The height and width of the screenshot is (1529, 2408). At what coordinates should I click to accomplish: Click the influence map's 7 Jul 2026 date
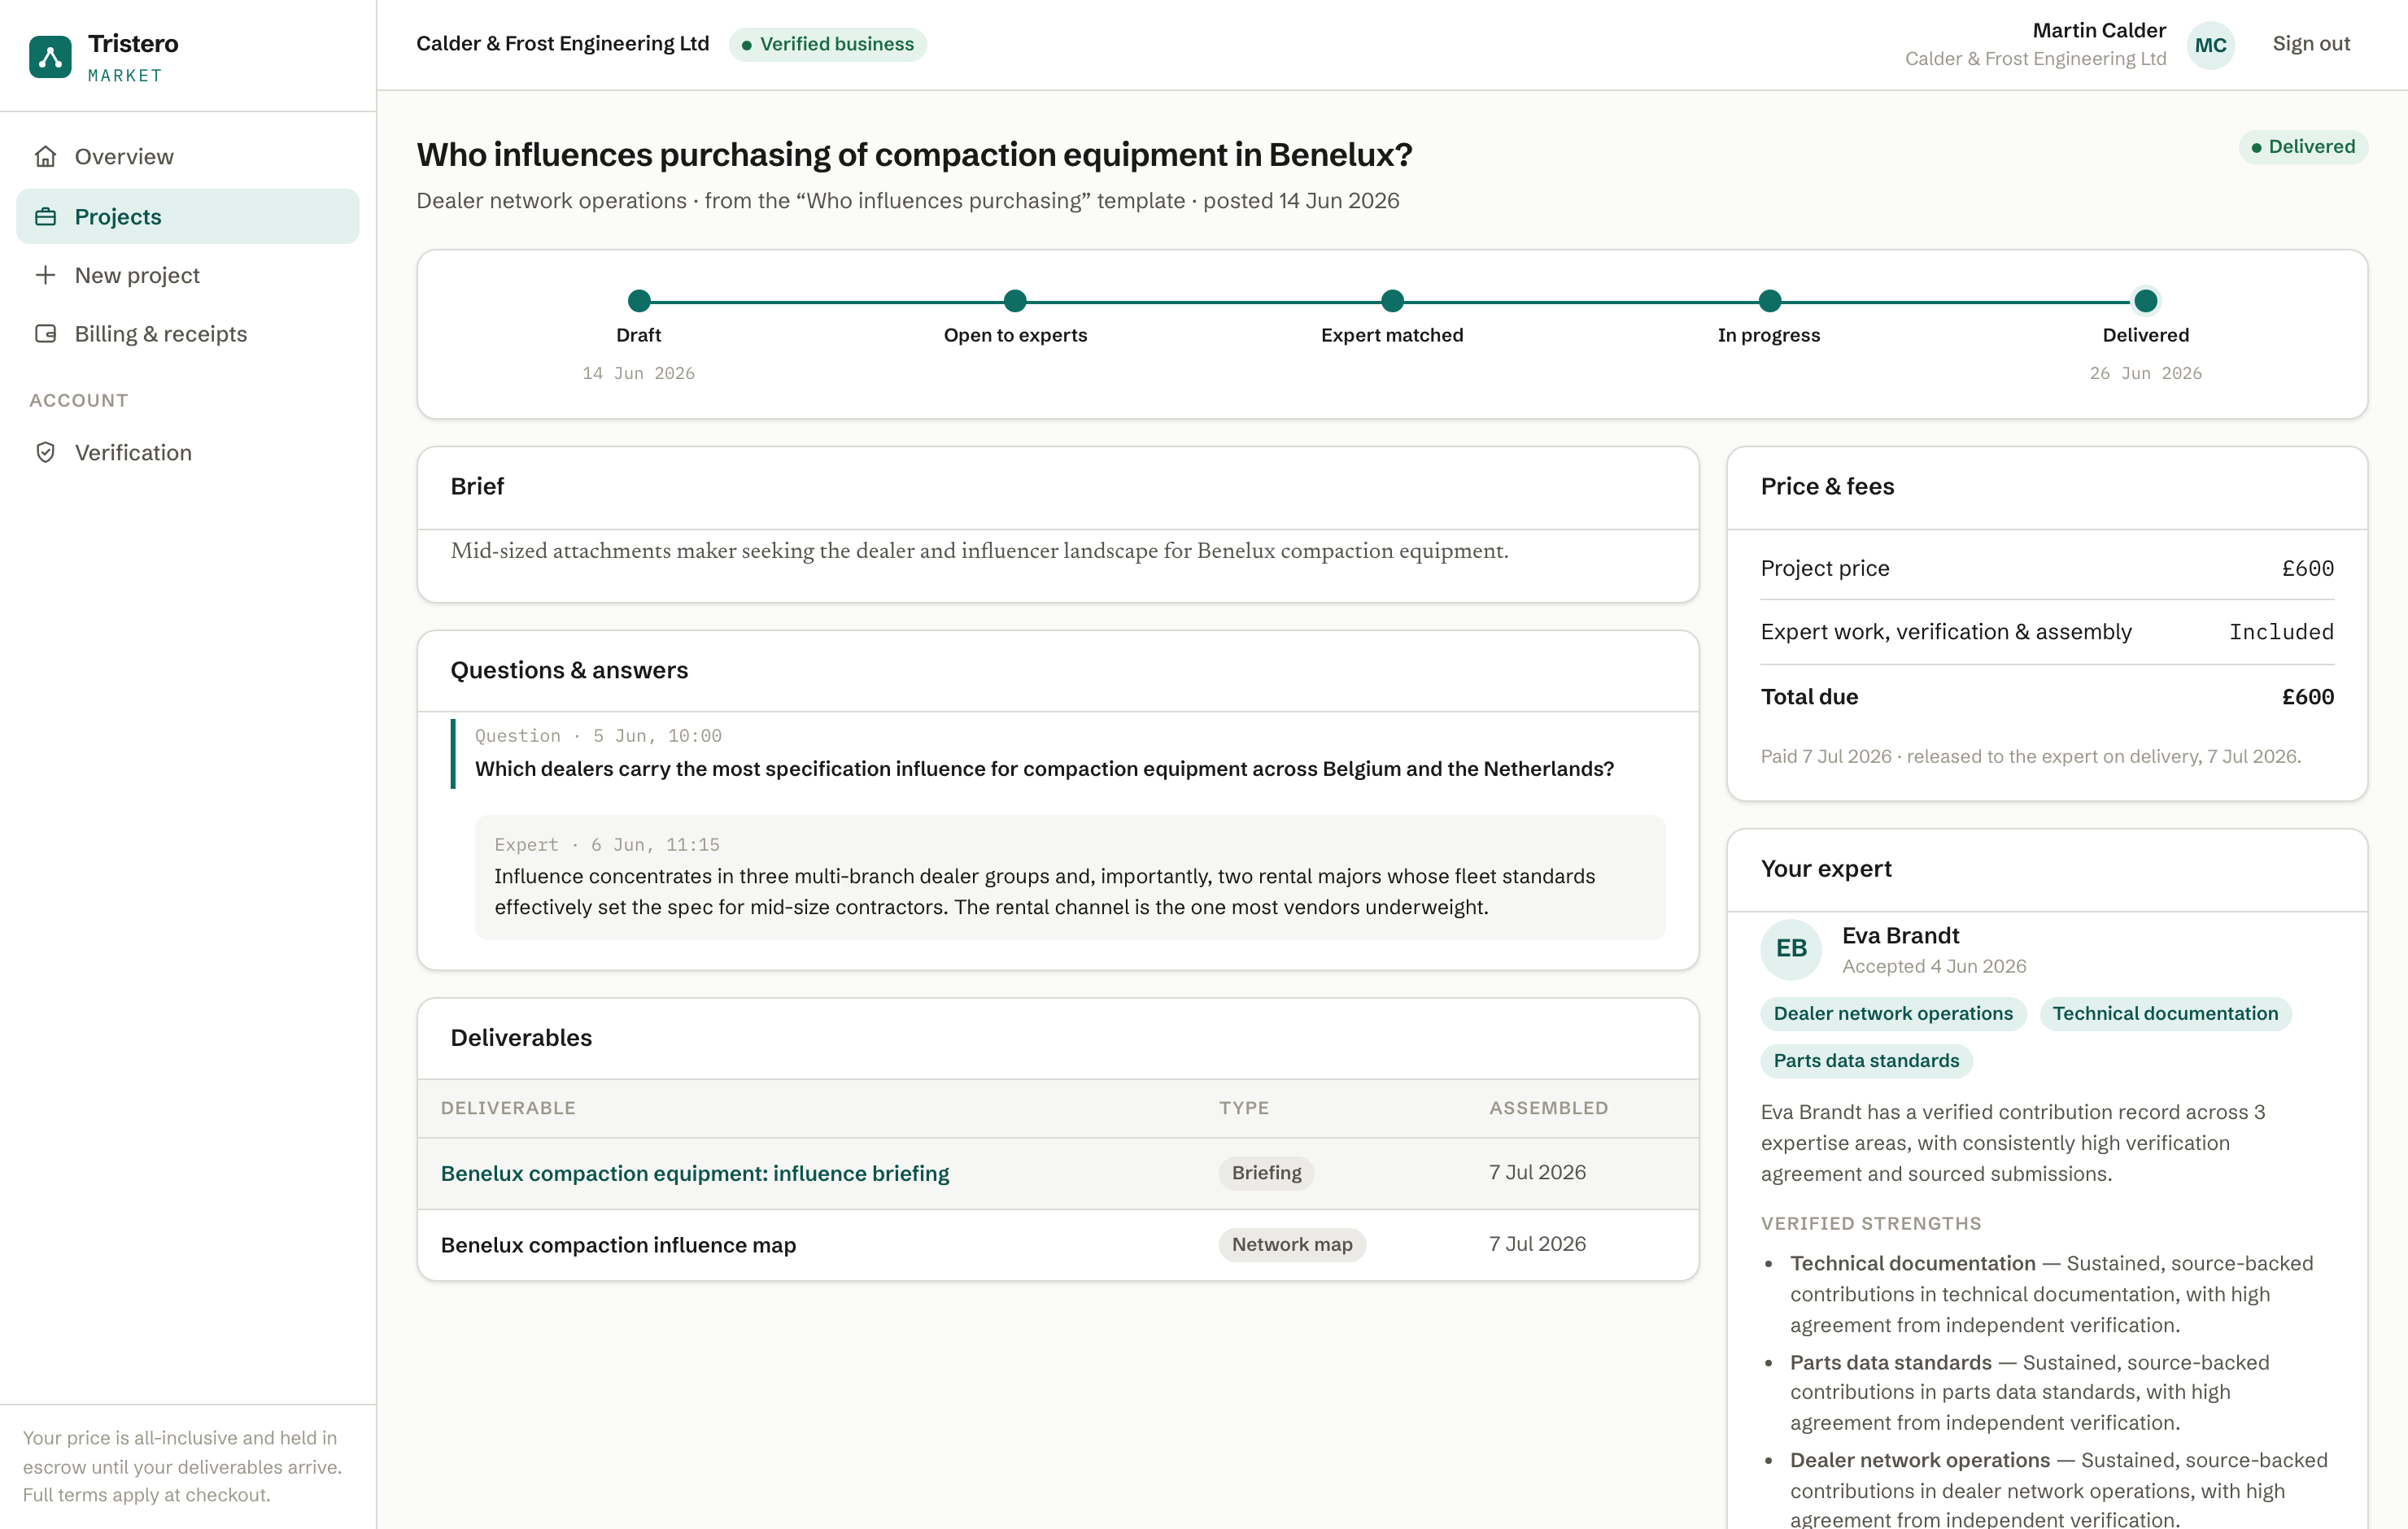[x=1537, y=1245]
